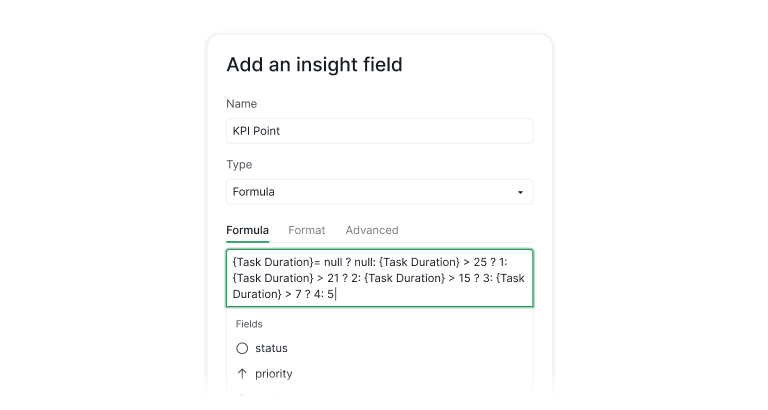Open the Type combo box showing Formula
Screen dimensions: 768x410
[379, 192]
